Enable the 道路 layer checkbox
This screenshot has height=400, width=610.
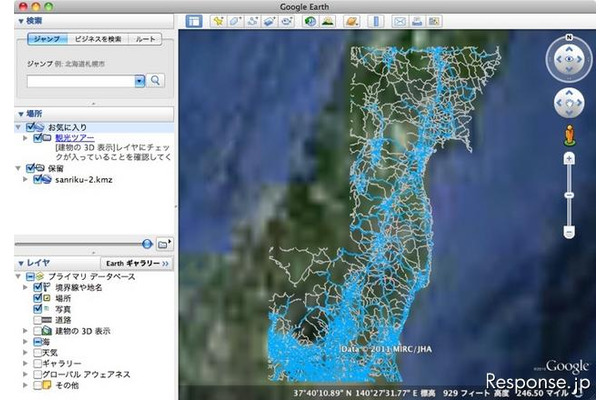pyautogui.click(x=37, y=320)
